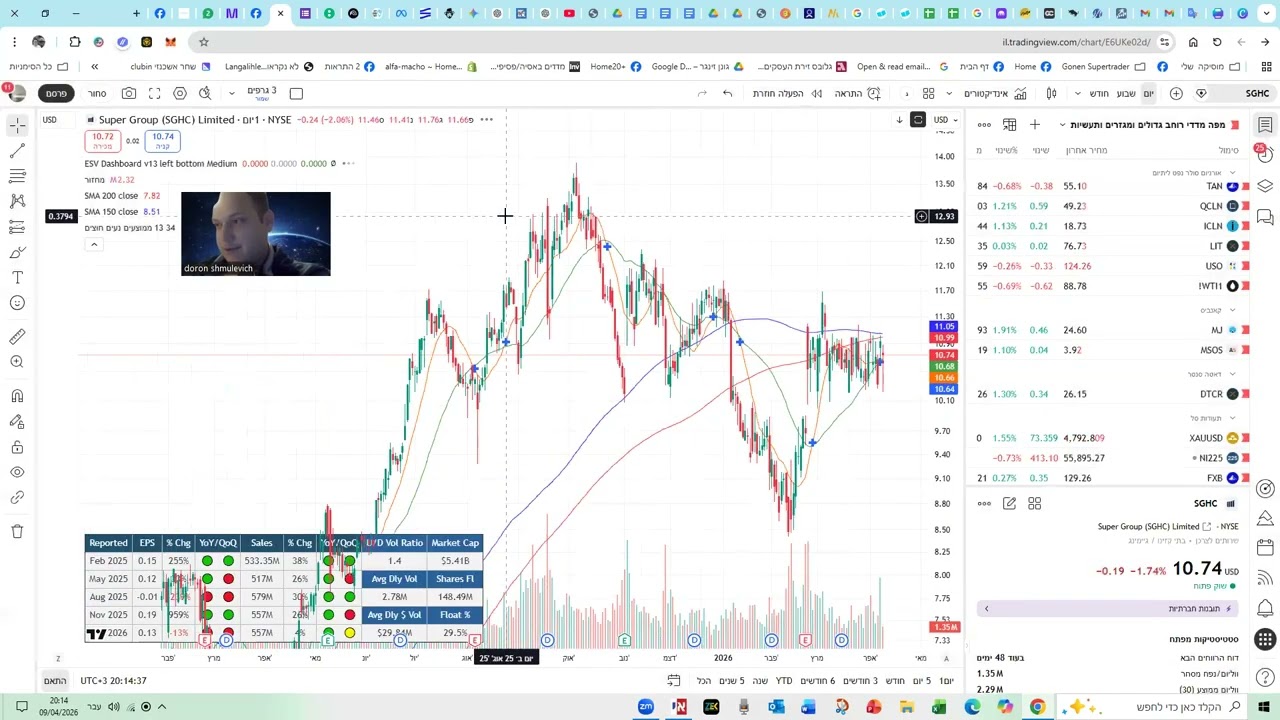Screen dimensions: 1280x720
Task: Collapse the קנאביס watchlist section
Action: click(1232, 310)
